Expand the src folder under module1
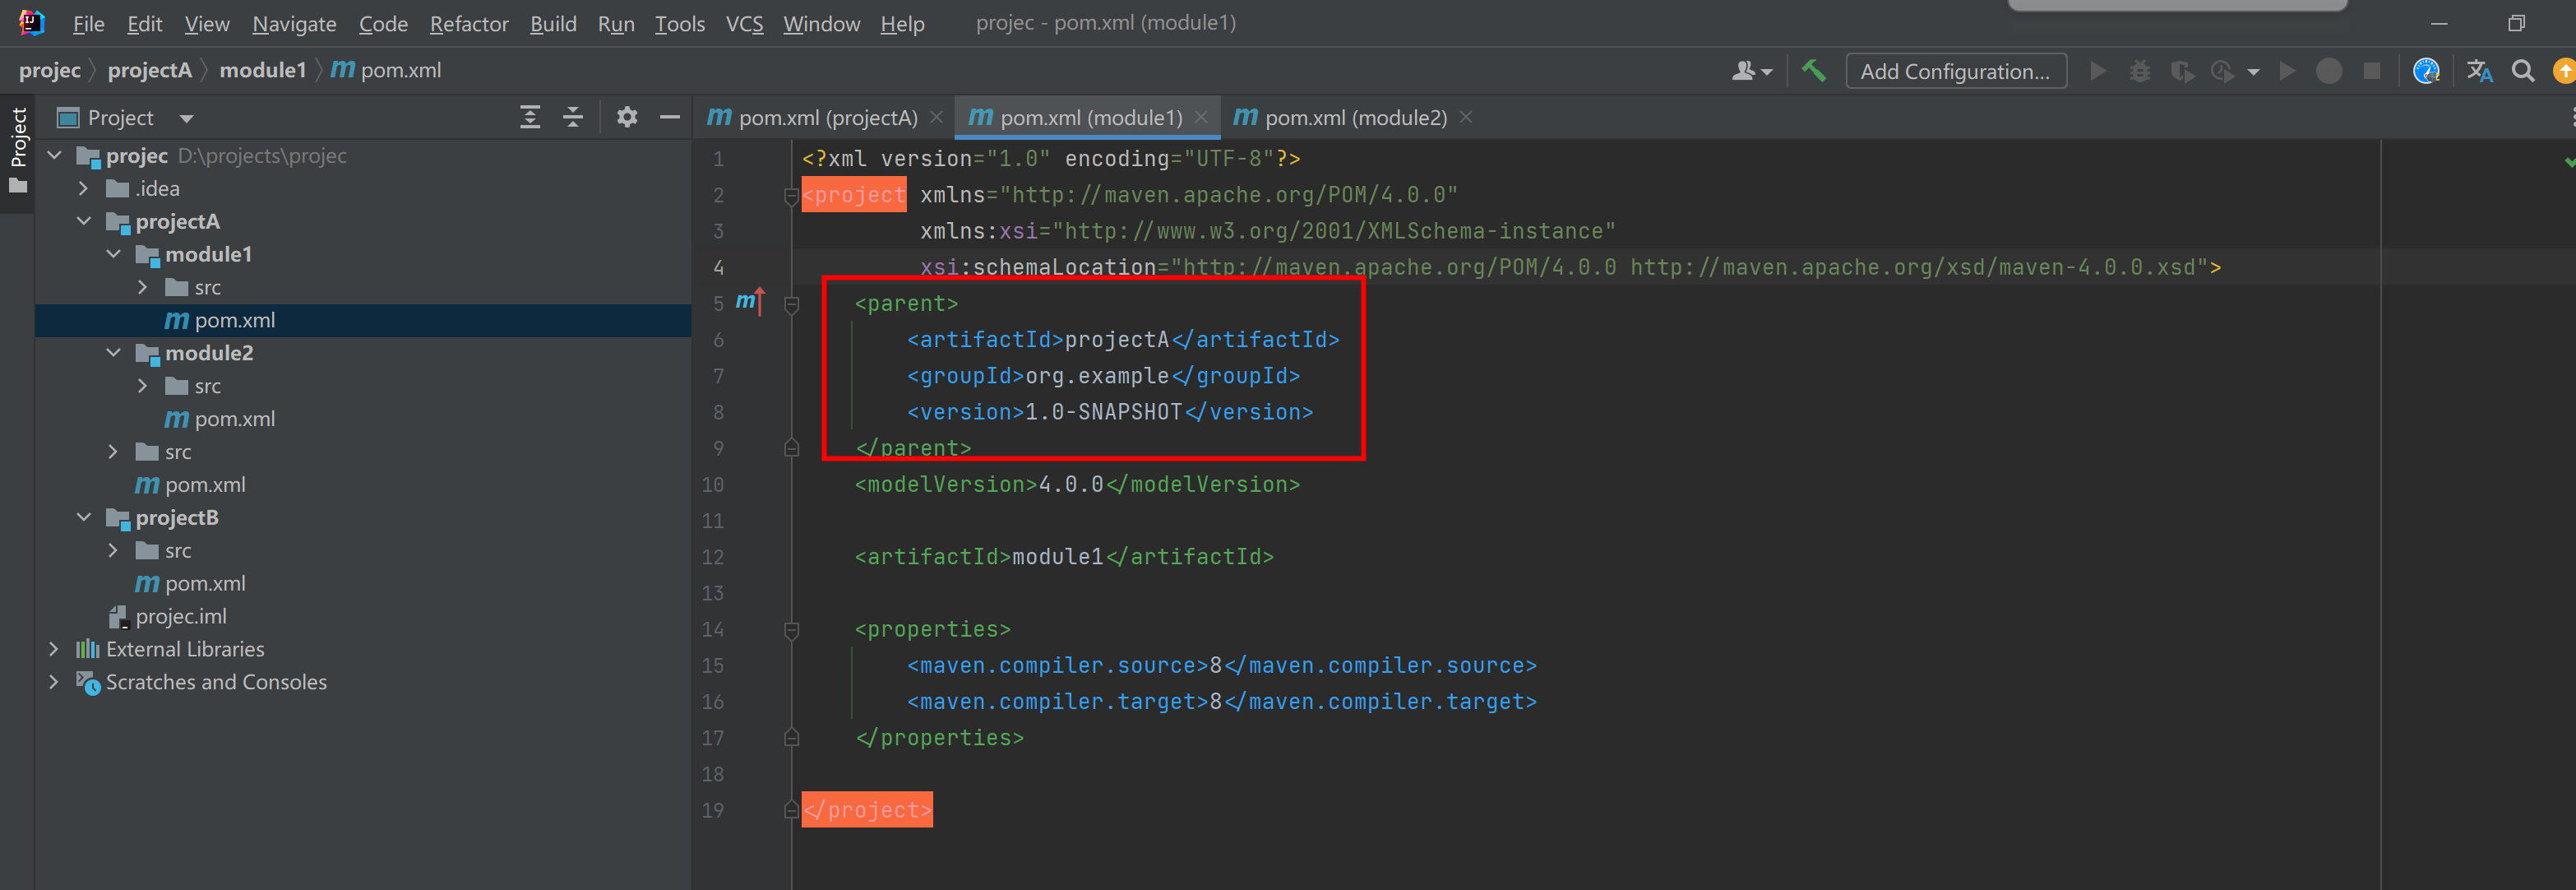 (x=143, y=288)
